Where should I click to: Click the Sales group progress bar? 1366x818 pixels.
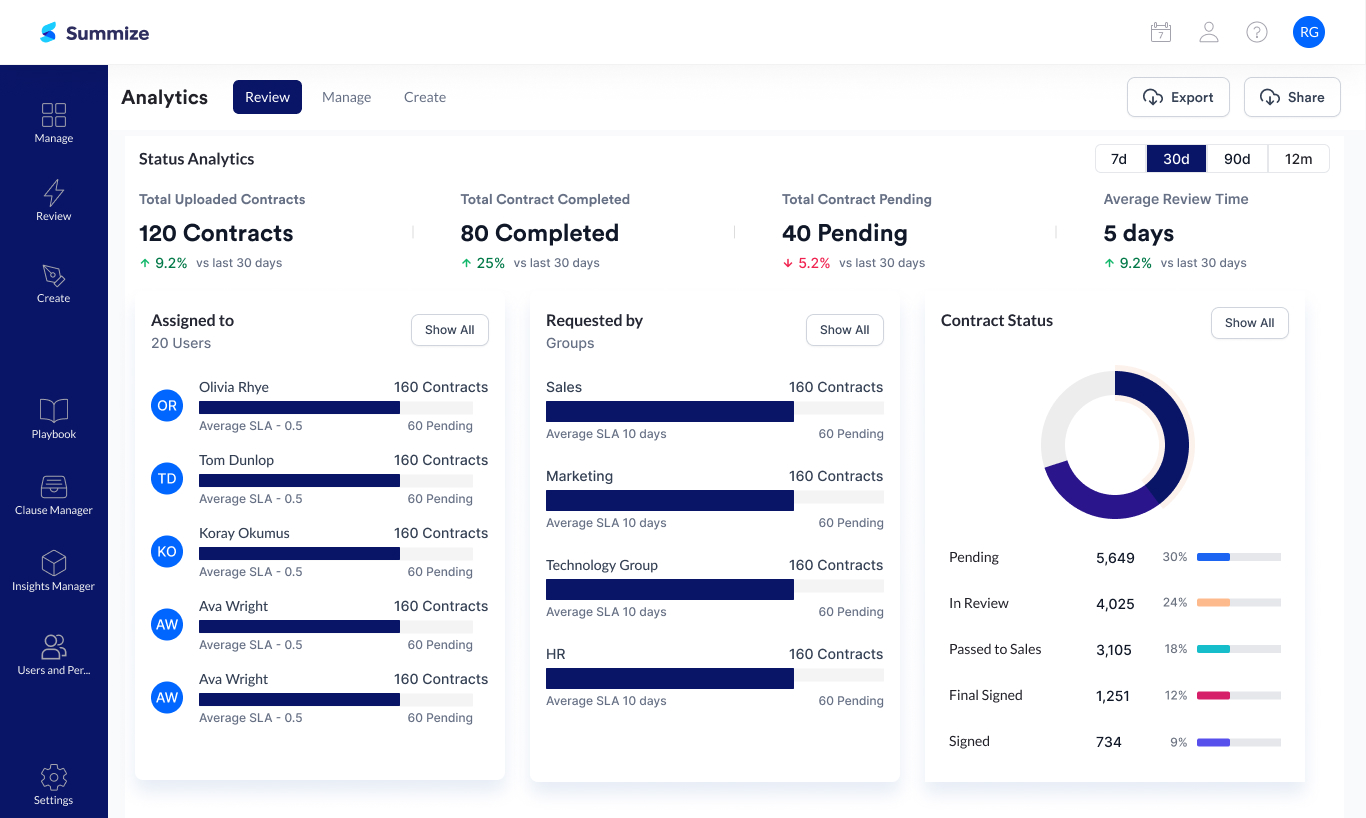[x=715, y=411]
